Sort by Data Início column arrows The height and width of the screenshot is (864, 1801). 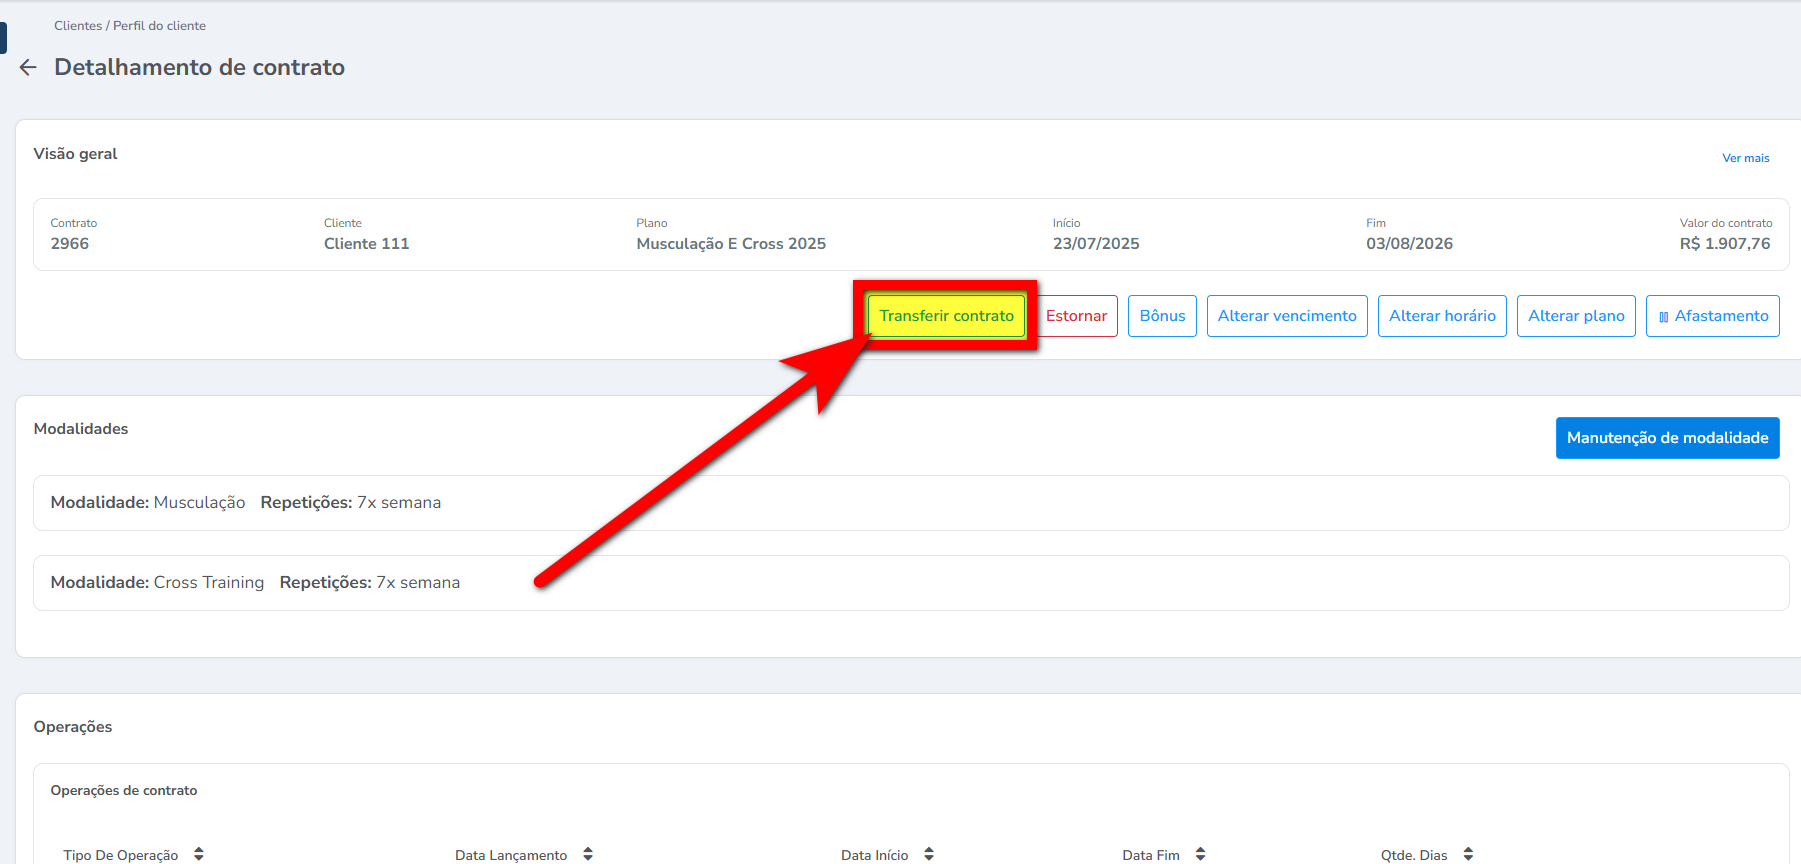929,854
